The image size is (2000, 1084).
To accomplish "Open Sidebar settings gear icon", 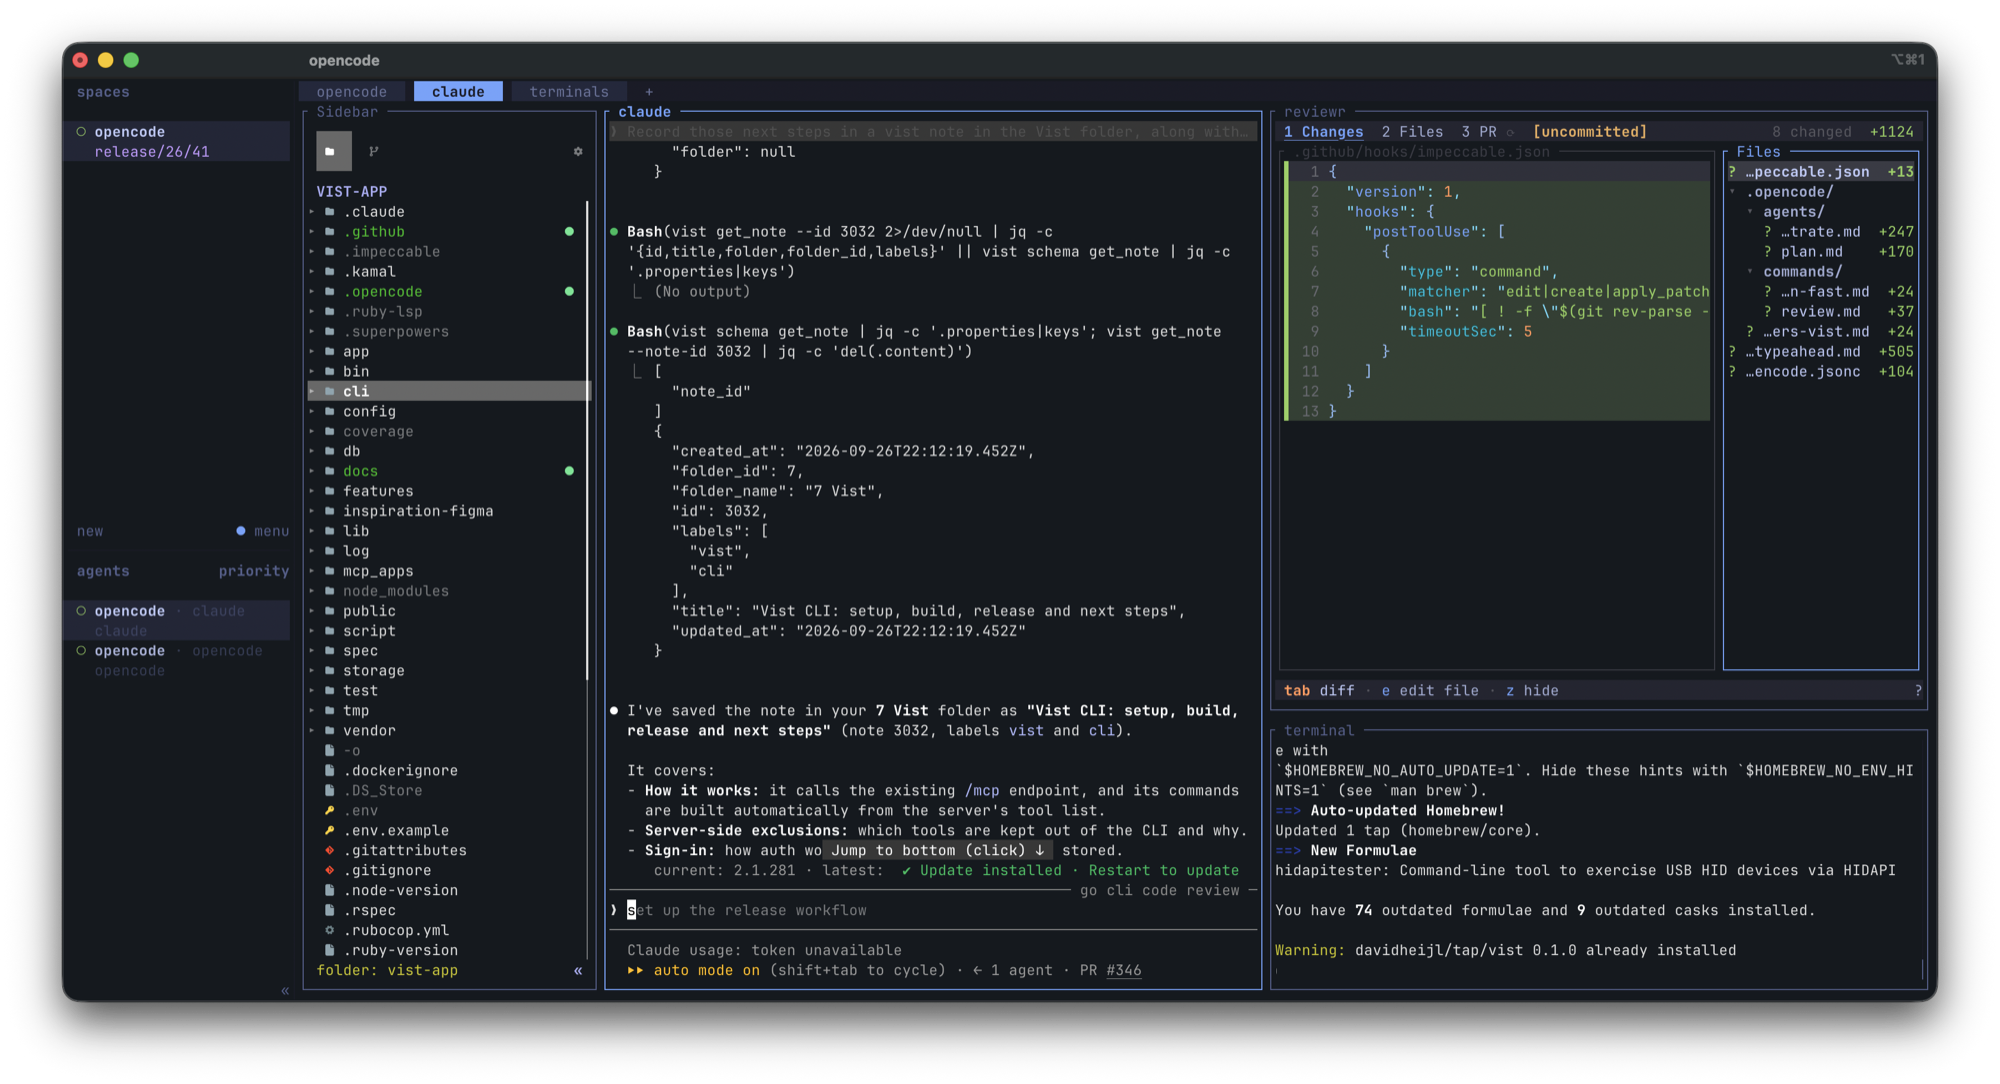I will pos(578,151).
